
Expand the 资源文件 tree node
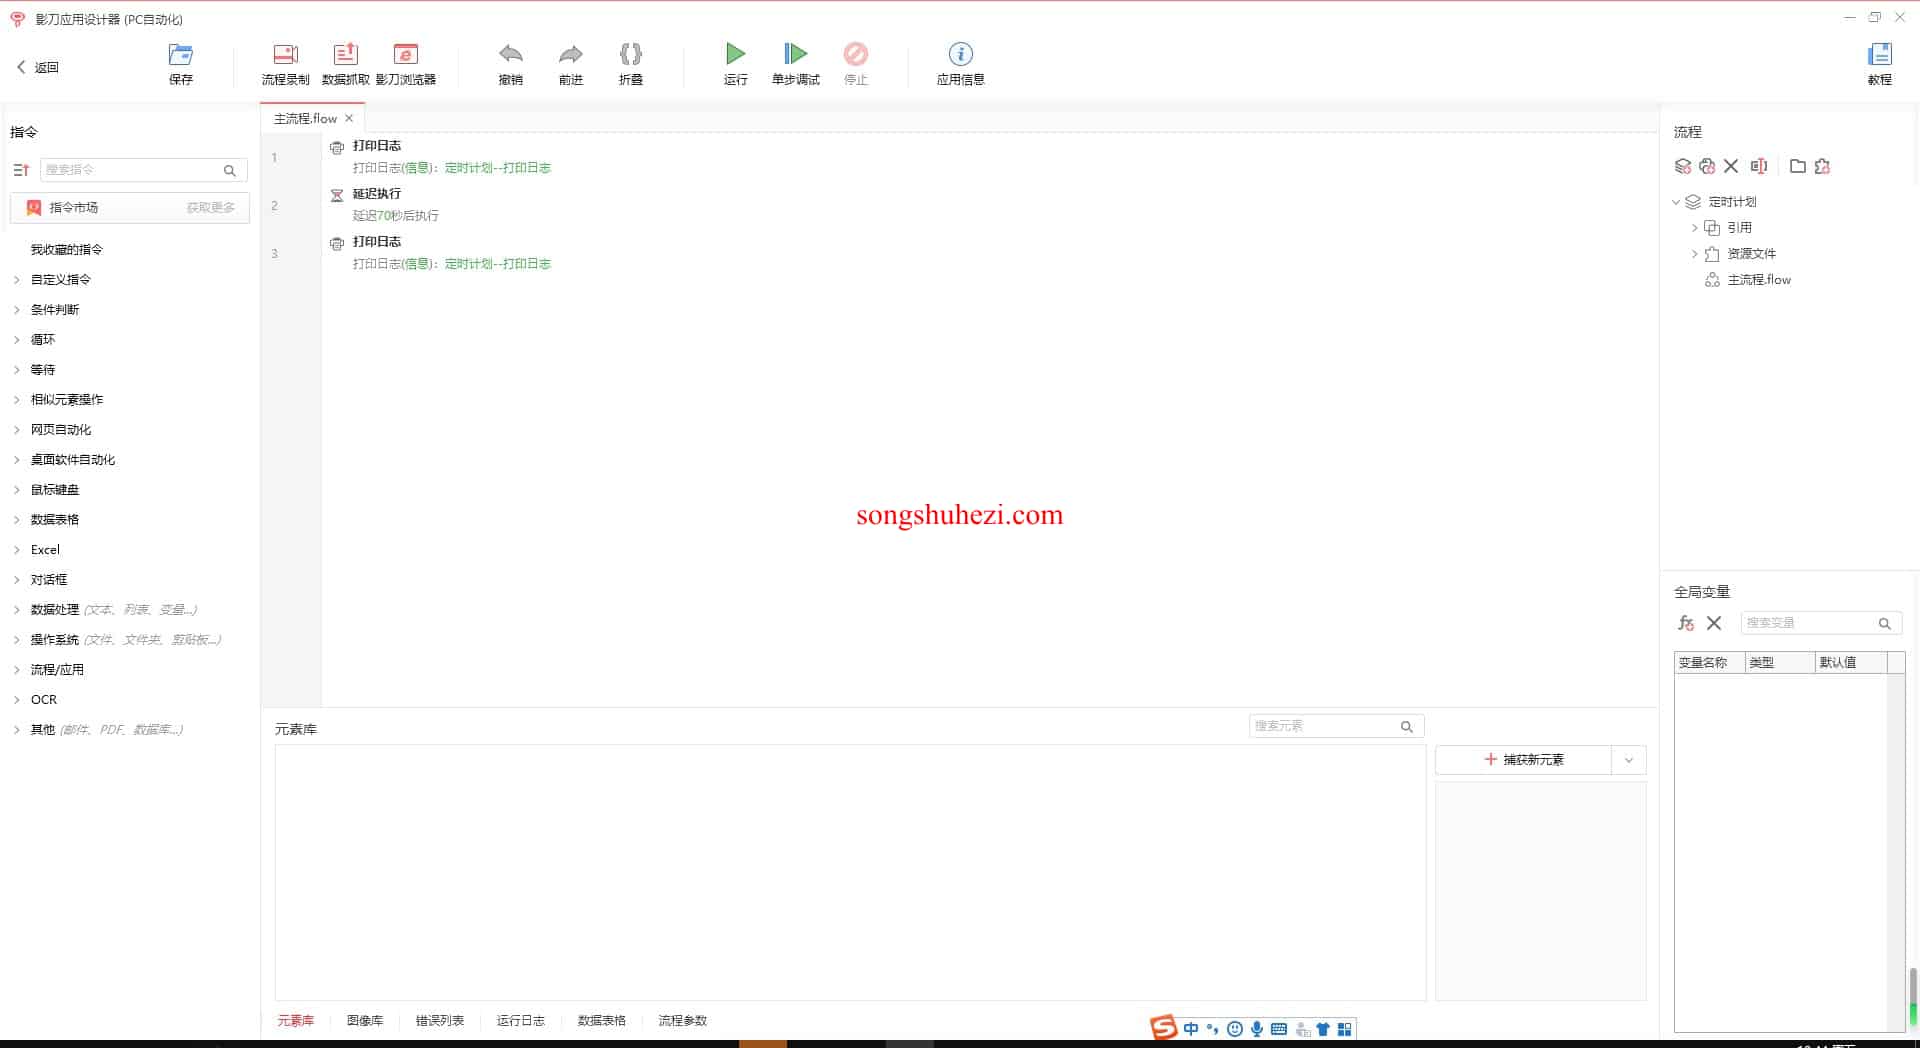coord(1694,254)
